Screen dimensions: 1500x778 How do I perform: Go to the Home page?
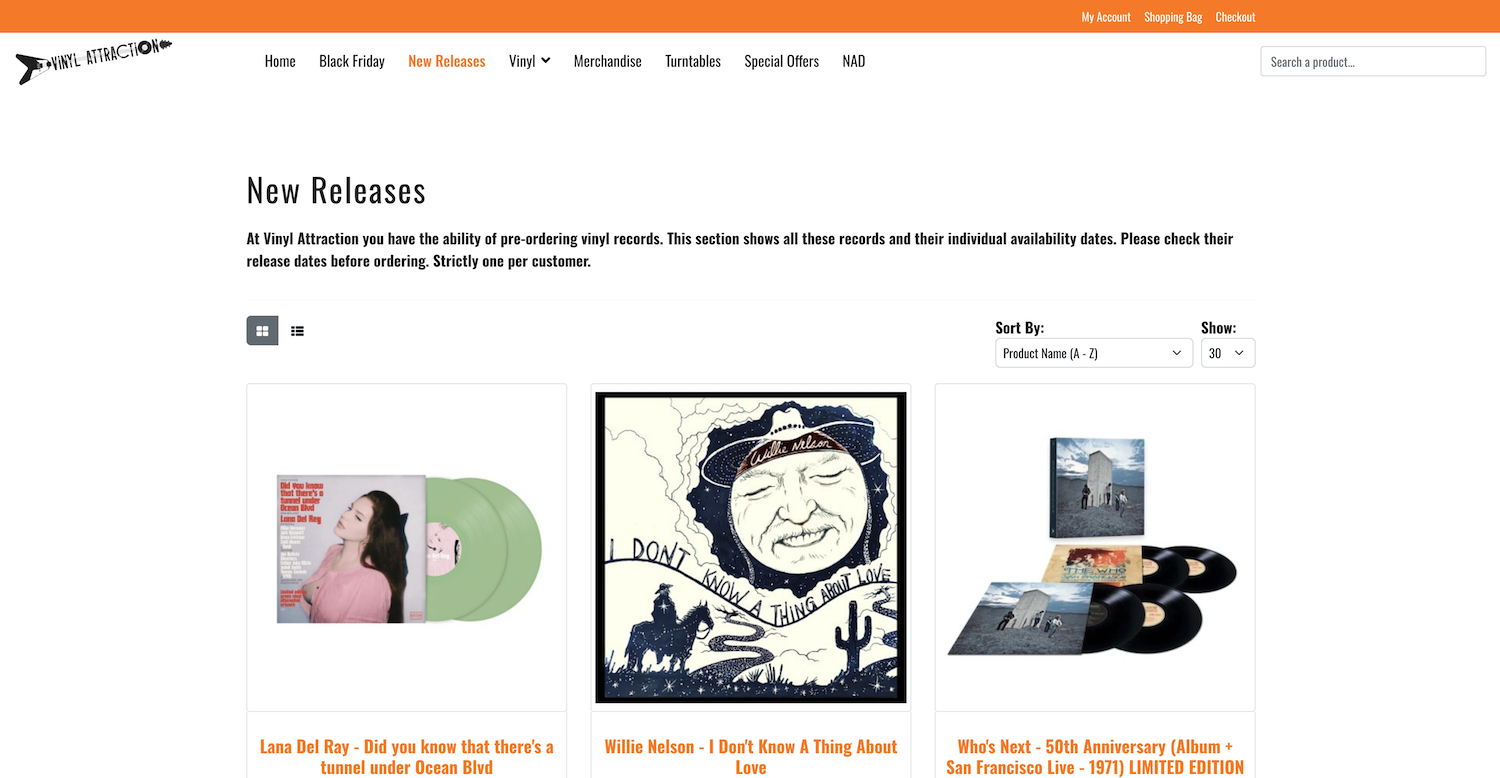pyautogui.click(x=280, y=61)
